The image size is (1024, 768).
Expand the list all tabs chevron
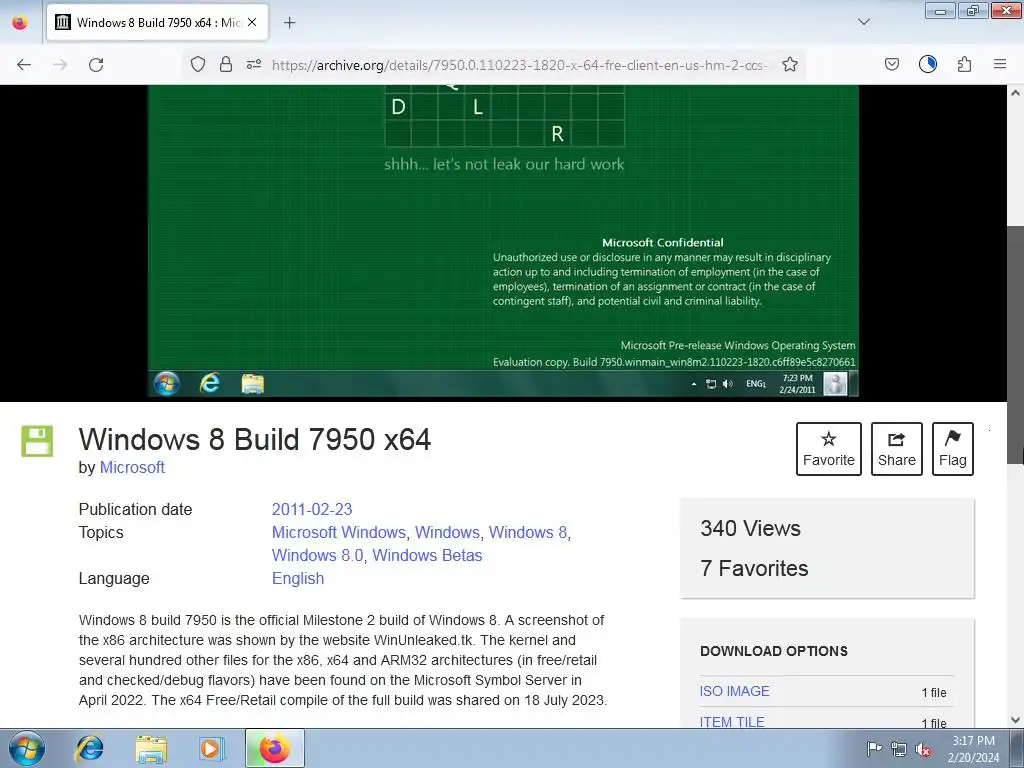coord(863,22)
